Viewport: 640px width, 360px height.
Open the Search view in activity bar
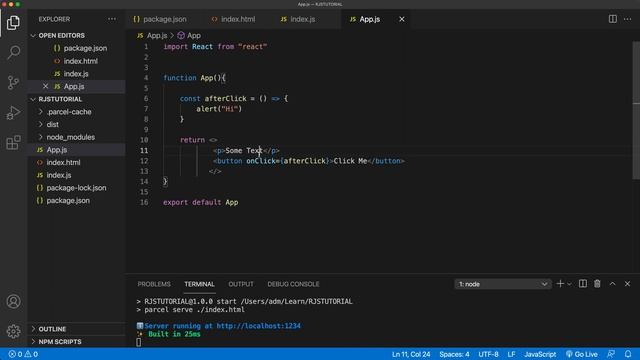click(13, 52)
